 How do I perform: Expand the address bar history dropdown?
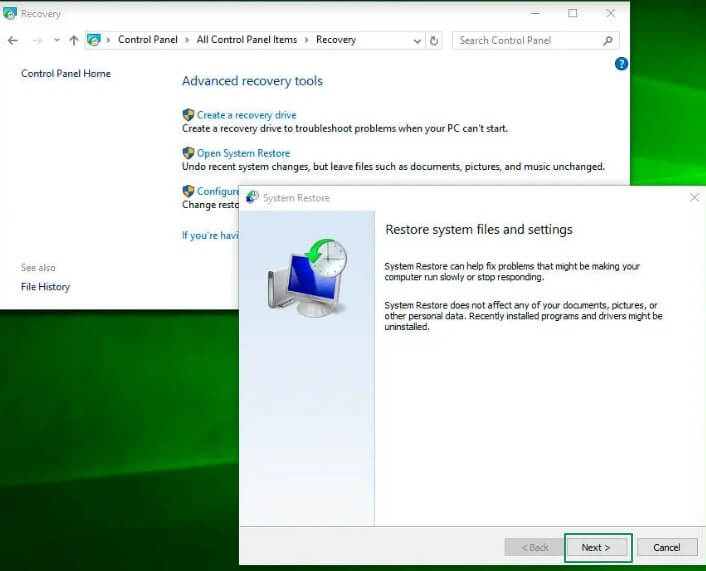tap(417, 40)
